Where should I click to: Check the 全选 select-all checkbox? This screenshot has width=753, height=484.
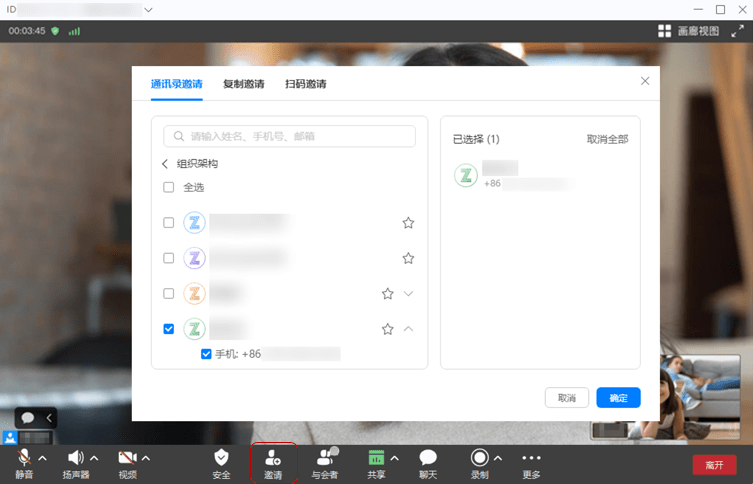169,187
